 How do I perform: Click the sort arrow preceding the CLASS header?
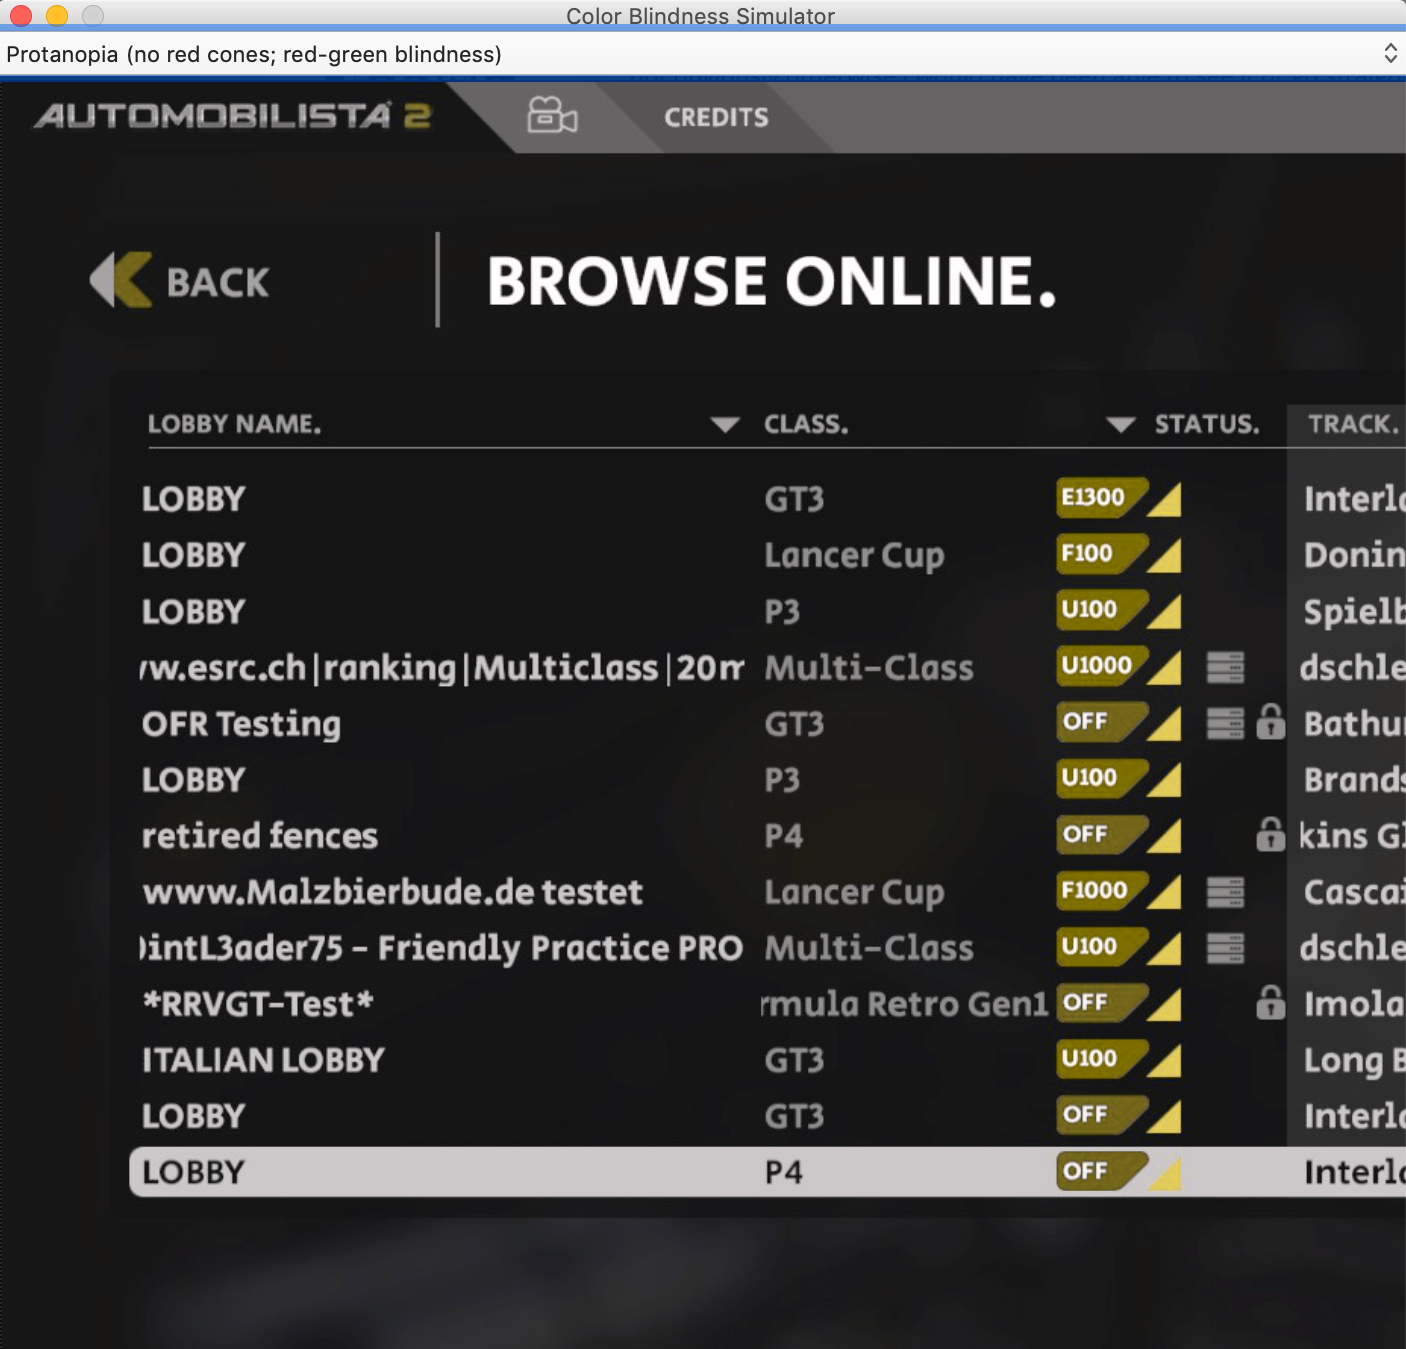click(725, 425)
